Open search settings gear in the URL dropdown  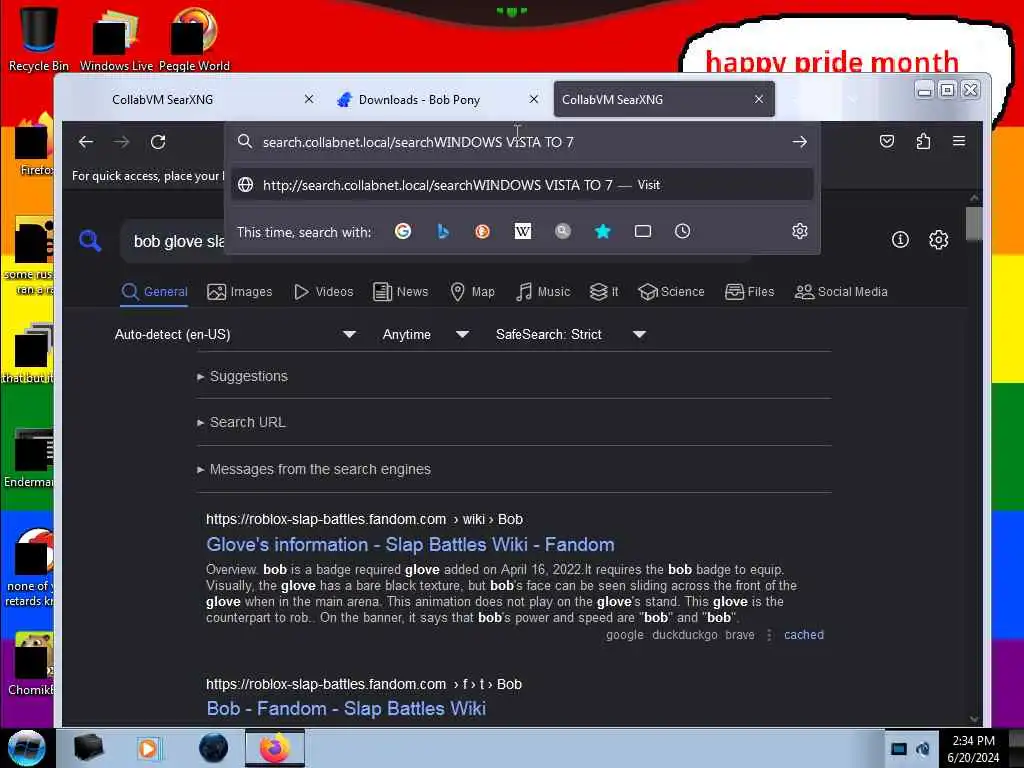pos(800,231)
